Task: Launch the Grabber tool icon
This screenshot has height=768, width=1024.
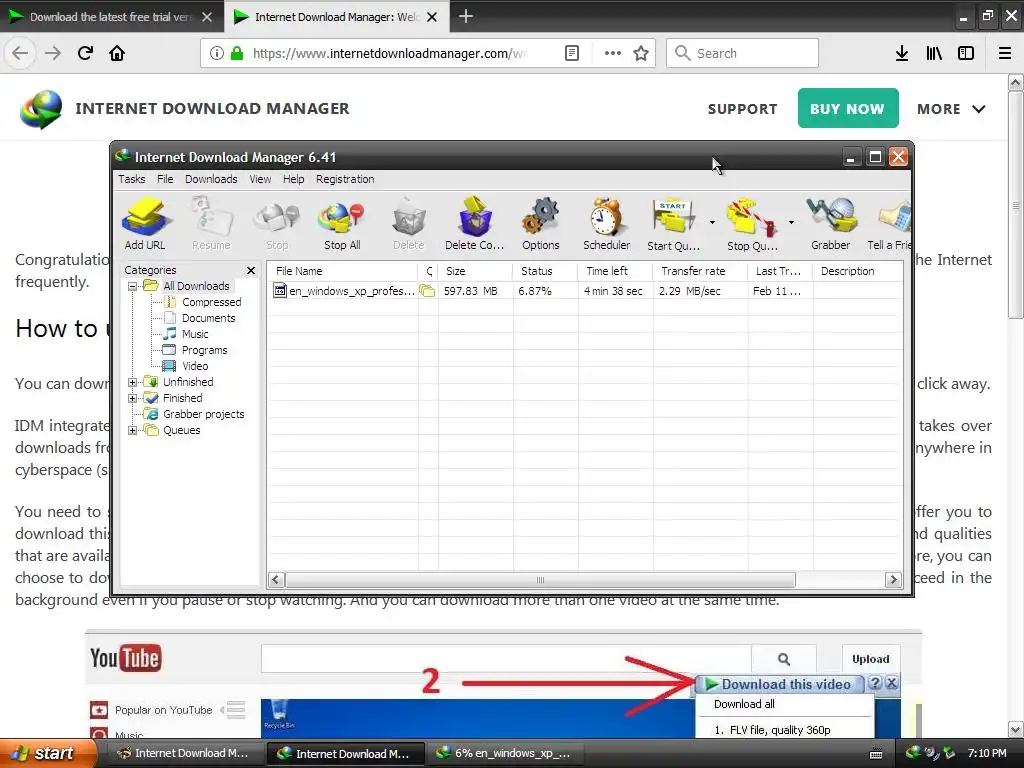Action: [831, 224]
